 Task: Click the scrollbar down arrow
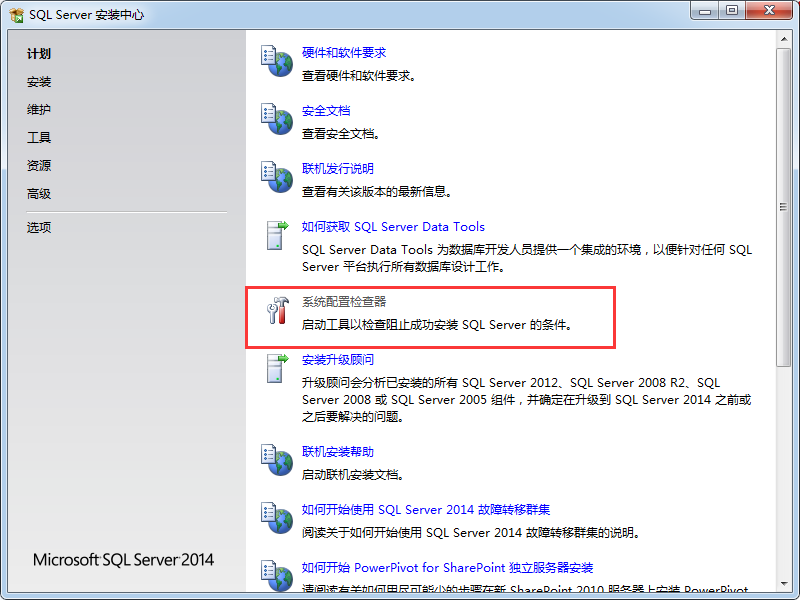(x=784, y=584)
